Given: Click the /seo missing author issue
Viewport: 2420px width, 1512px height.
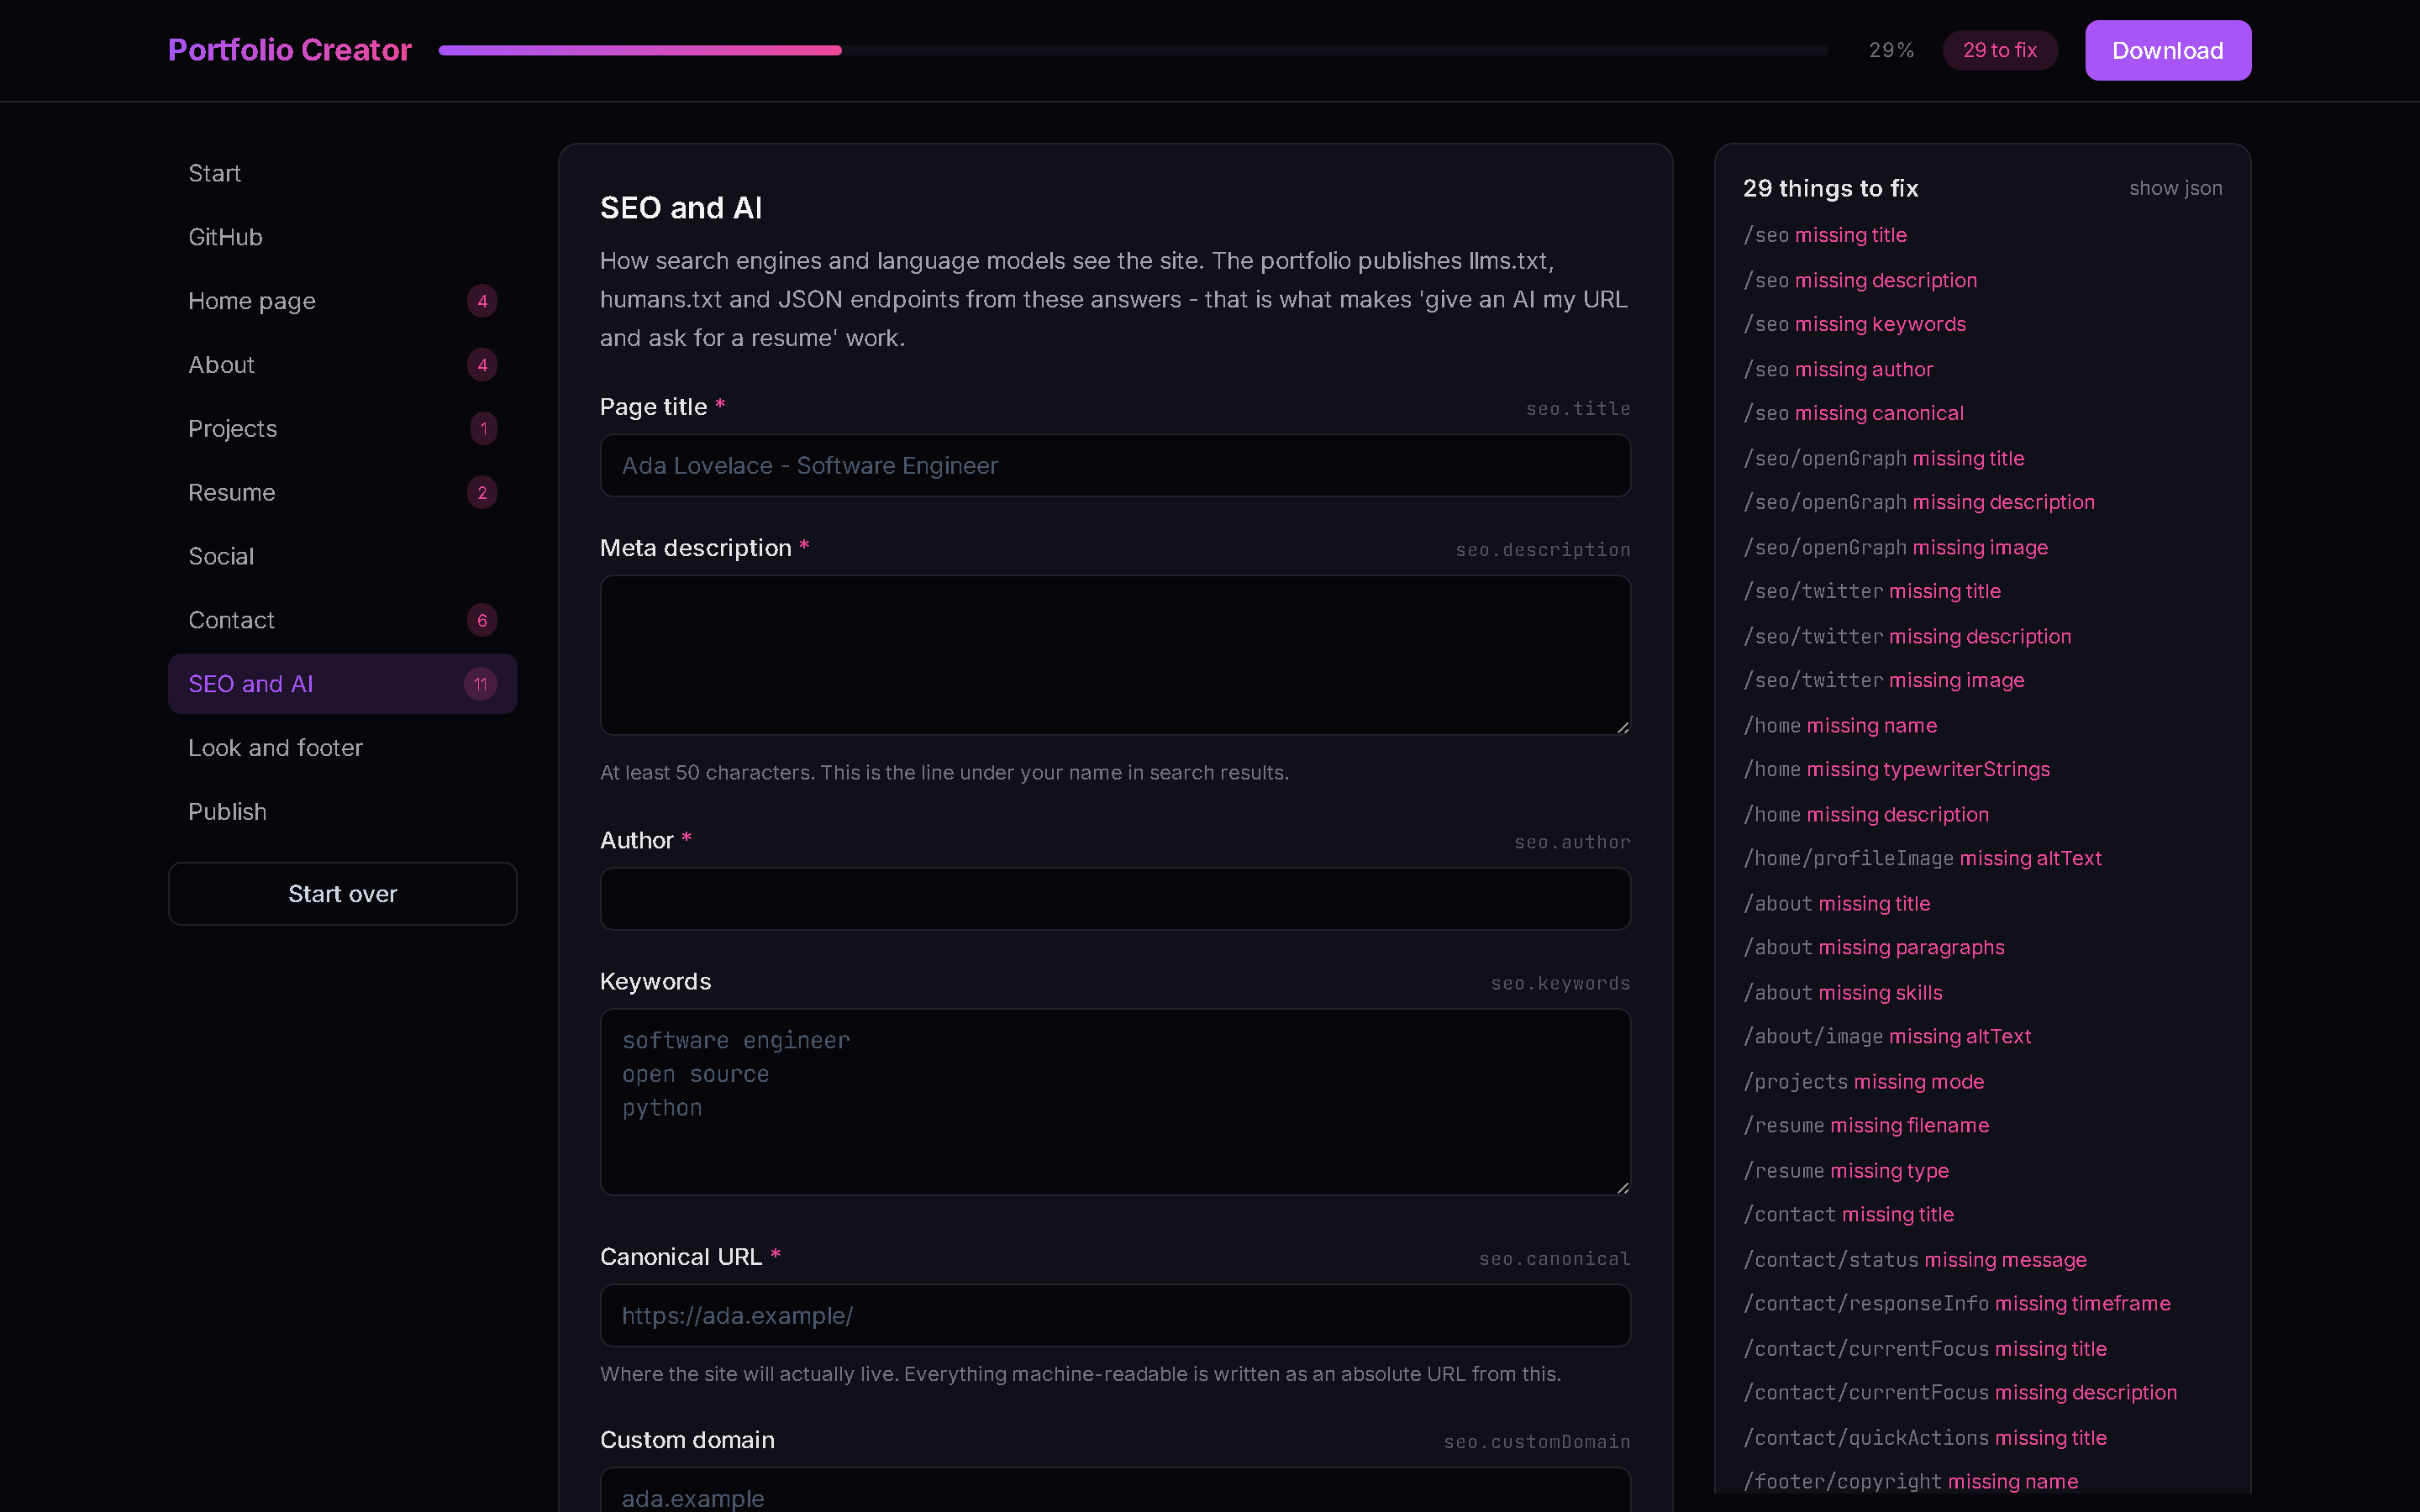Looking at the screenshot, I should tap(1838, 369).
